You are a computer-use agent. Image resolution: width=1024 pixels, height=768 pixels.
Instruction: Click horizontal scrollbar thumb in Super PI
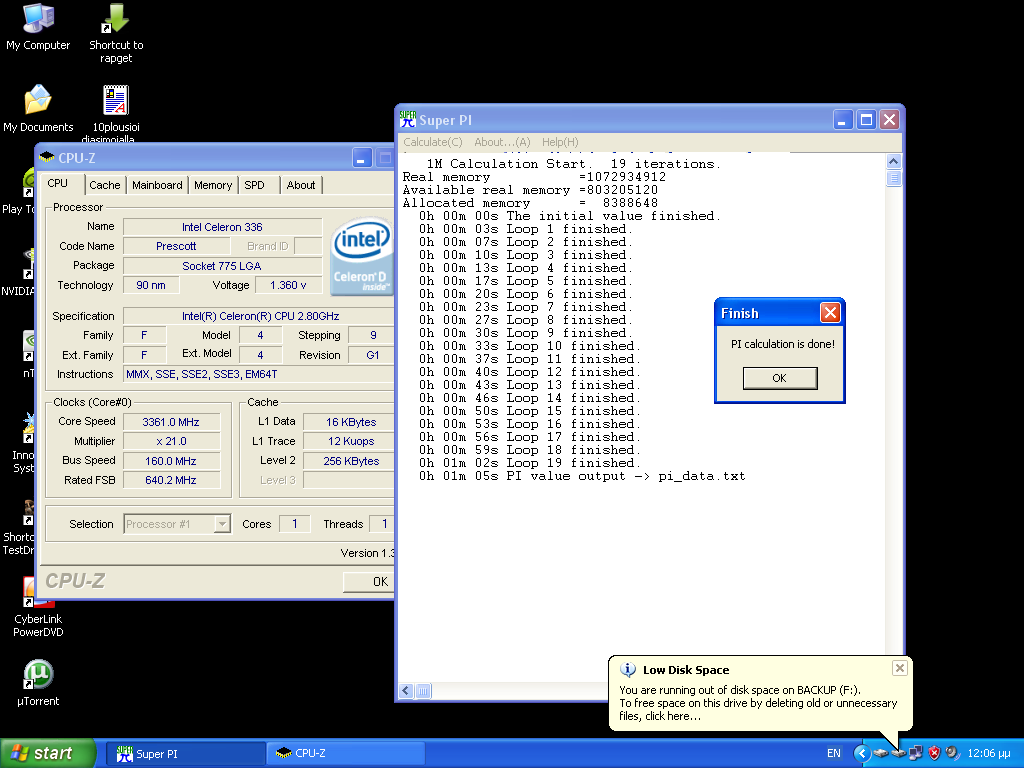[x=423, y=691]
